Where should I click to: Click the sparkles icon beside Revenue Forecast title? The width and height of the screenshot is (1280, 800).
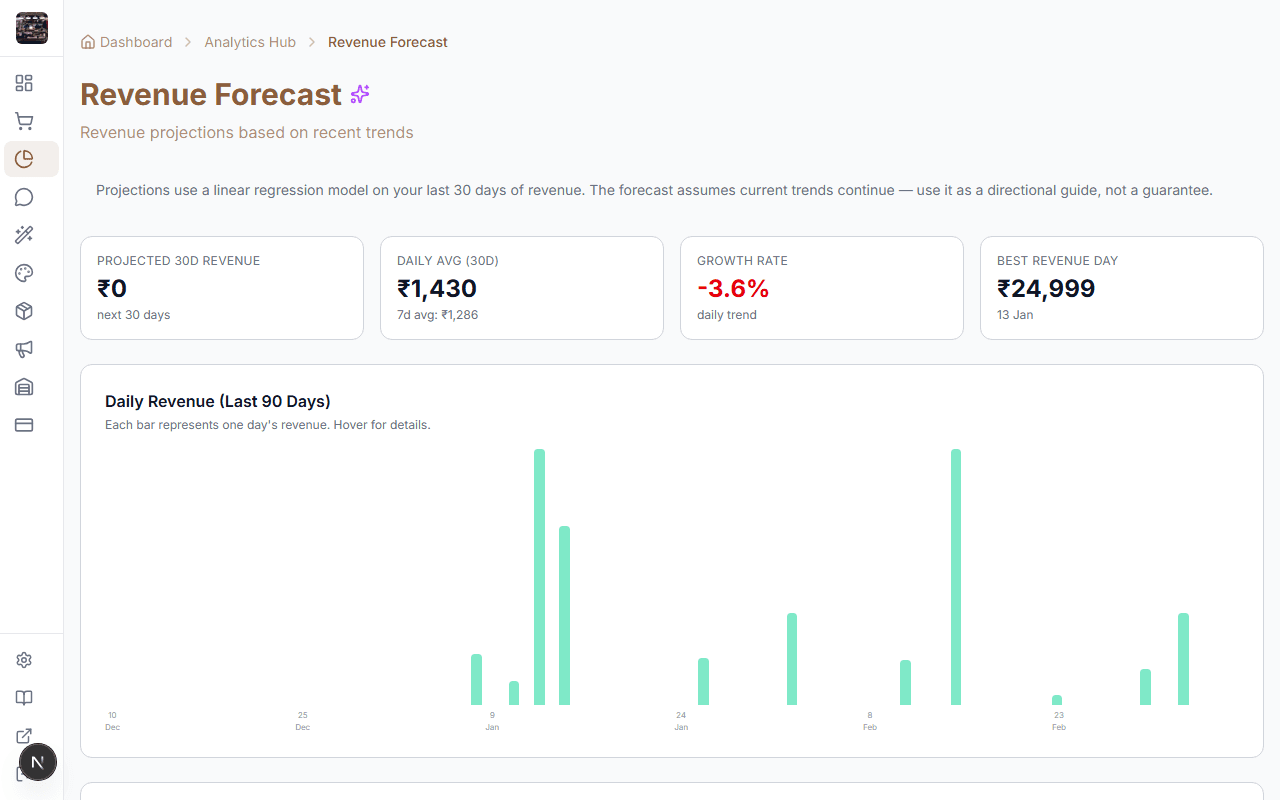360,95
